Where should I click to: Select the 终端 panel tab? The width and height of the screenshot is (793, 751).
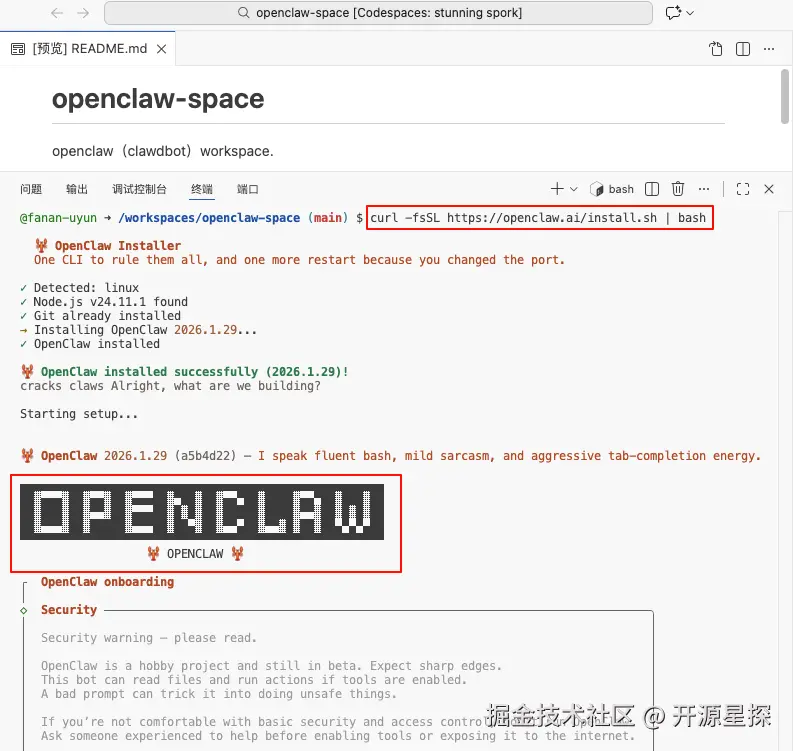202,189
